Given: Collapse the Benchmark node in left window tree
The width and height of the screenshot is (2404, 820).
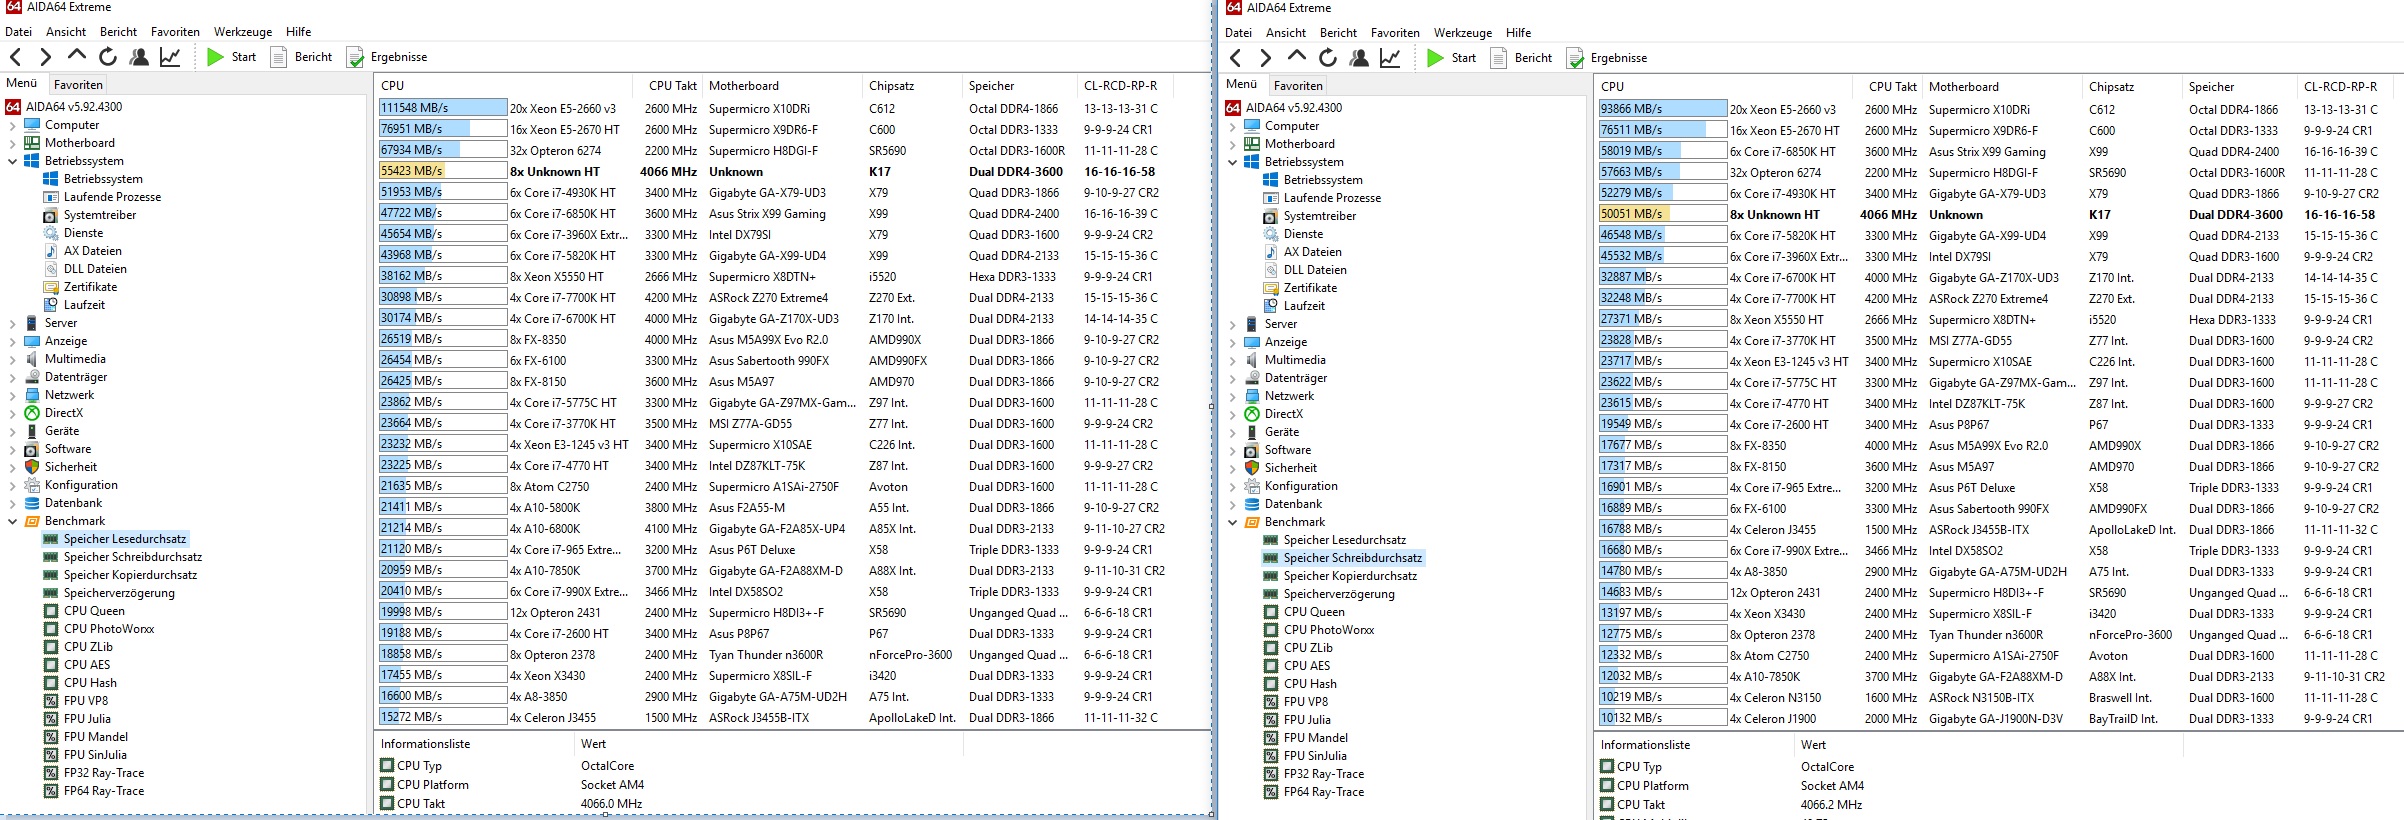Looking at the screenshot, I should click(x=12, y=522).
